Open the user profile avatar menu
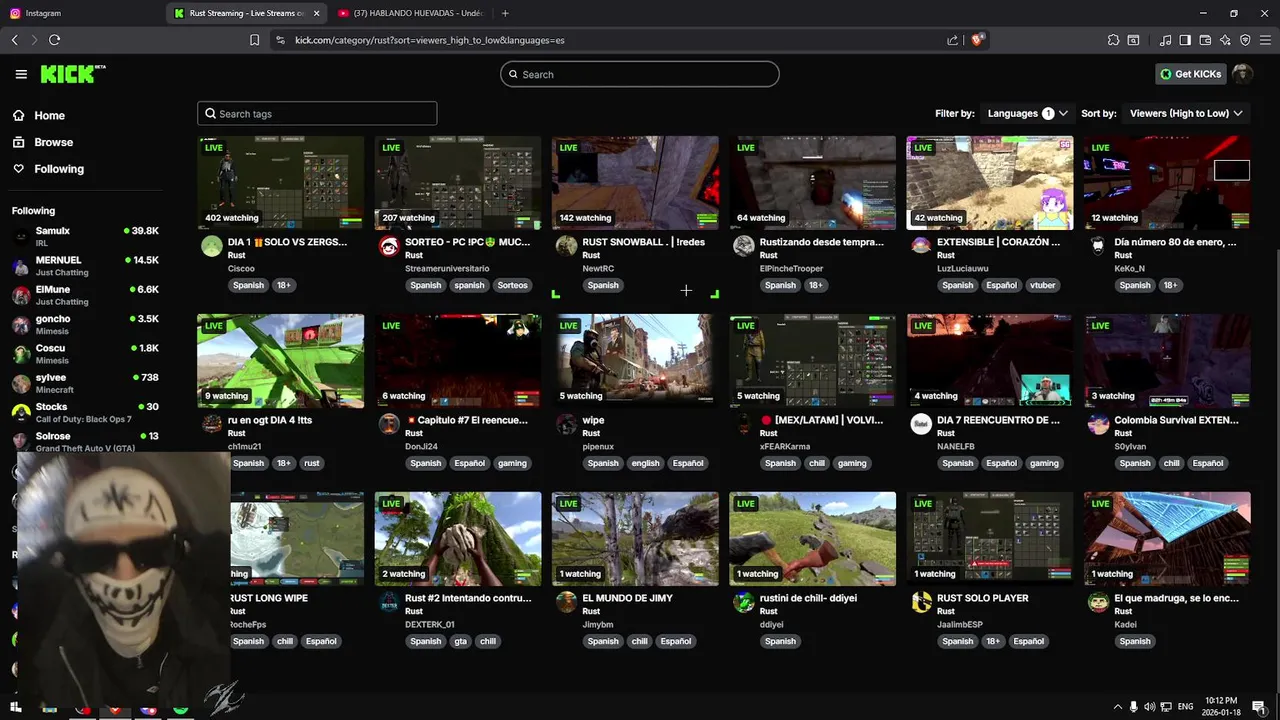The width and height of the screenshot is (1280, 720). 1242,74
